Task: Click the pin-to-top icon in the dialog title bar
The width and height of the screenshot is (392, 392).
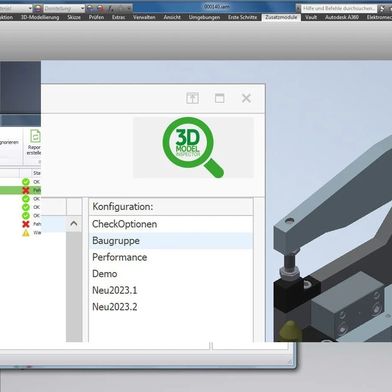Action: point(192,98)
